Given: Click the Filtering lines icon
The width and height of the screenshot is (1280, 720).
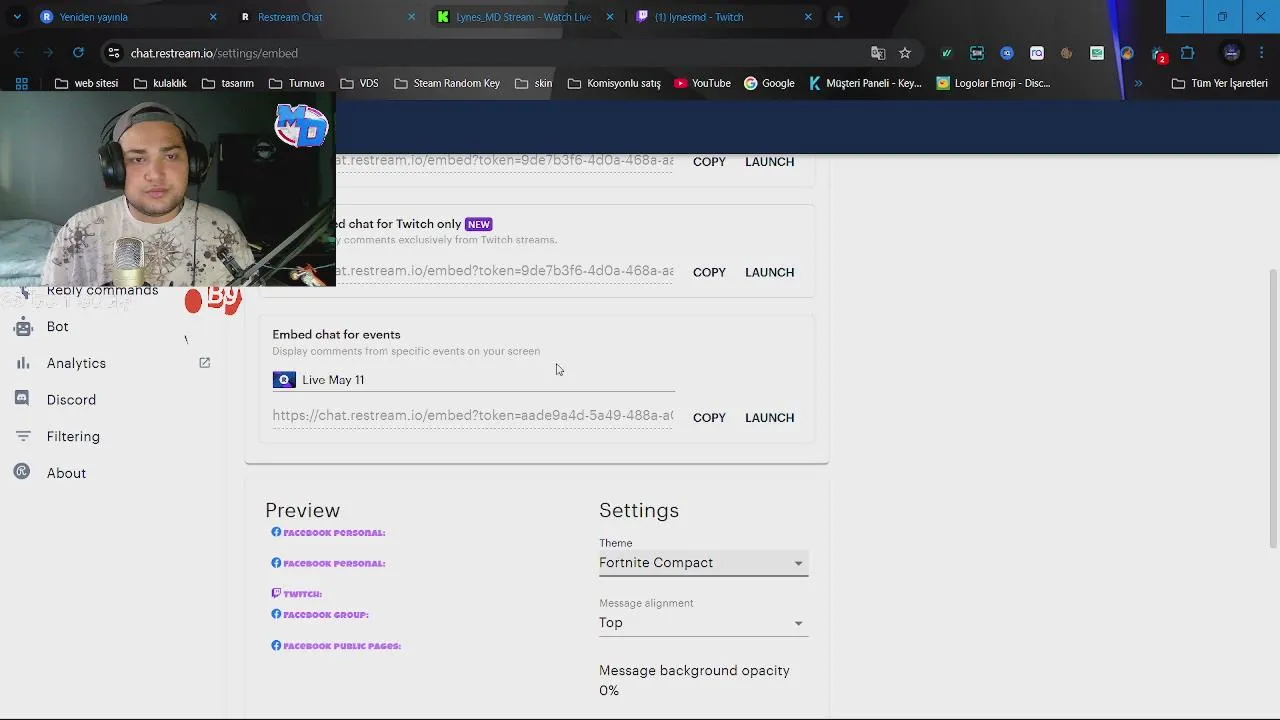Looking at the screenshot, I should [23, 436].
